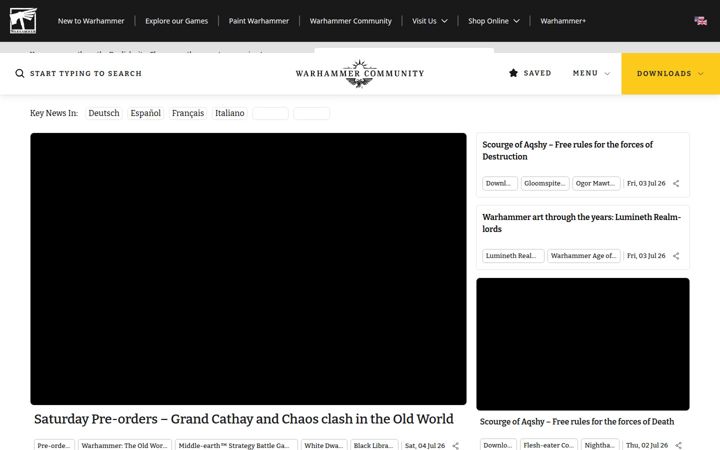This screenshot has width=720, height=450.
Task: Open Warhammer Community menu item
Action: (350, 21)
